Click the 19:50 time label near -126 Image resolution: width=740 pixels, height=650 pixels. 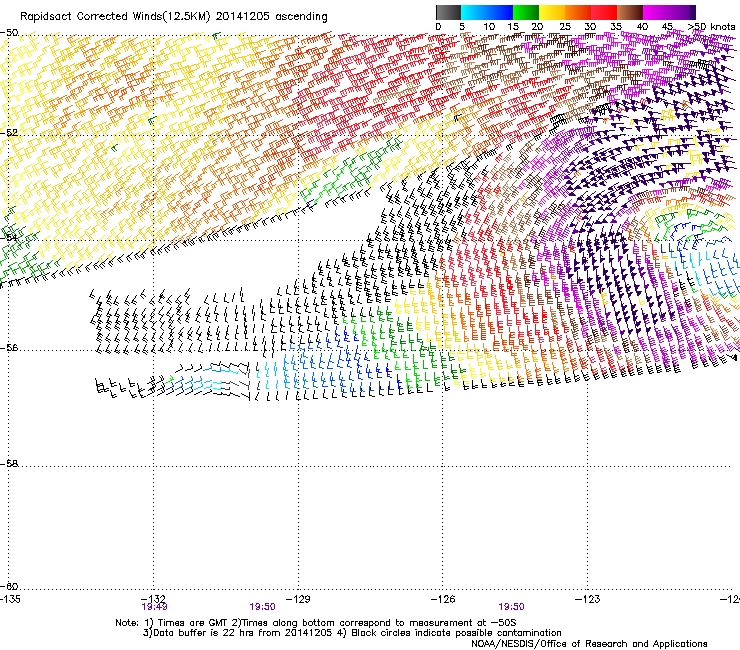point(512,607)
